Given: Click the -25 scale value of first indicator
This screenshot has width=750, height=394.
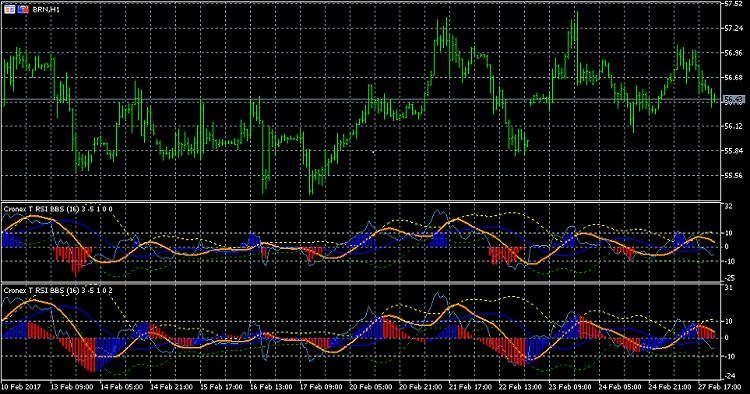Looking at the screenshot, I should 730,278.
